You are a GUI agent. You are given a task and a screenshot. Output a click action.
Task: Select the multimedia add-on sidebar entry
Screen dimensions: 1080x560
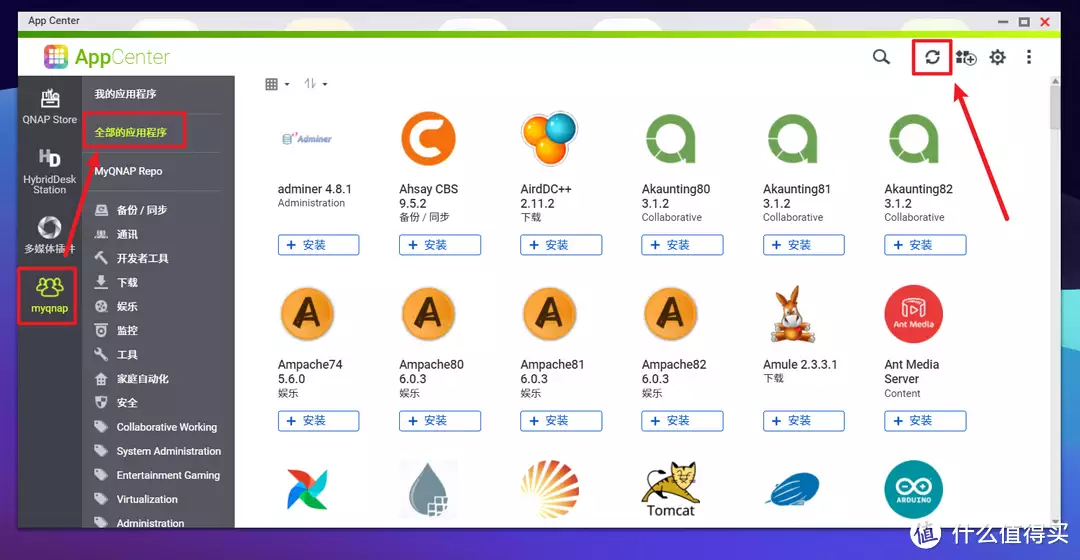point(50,234)
